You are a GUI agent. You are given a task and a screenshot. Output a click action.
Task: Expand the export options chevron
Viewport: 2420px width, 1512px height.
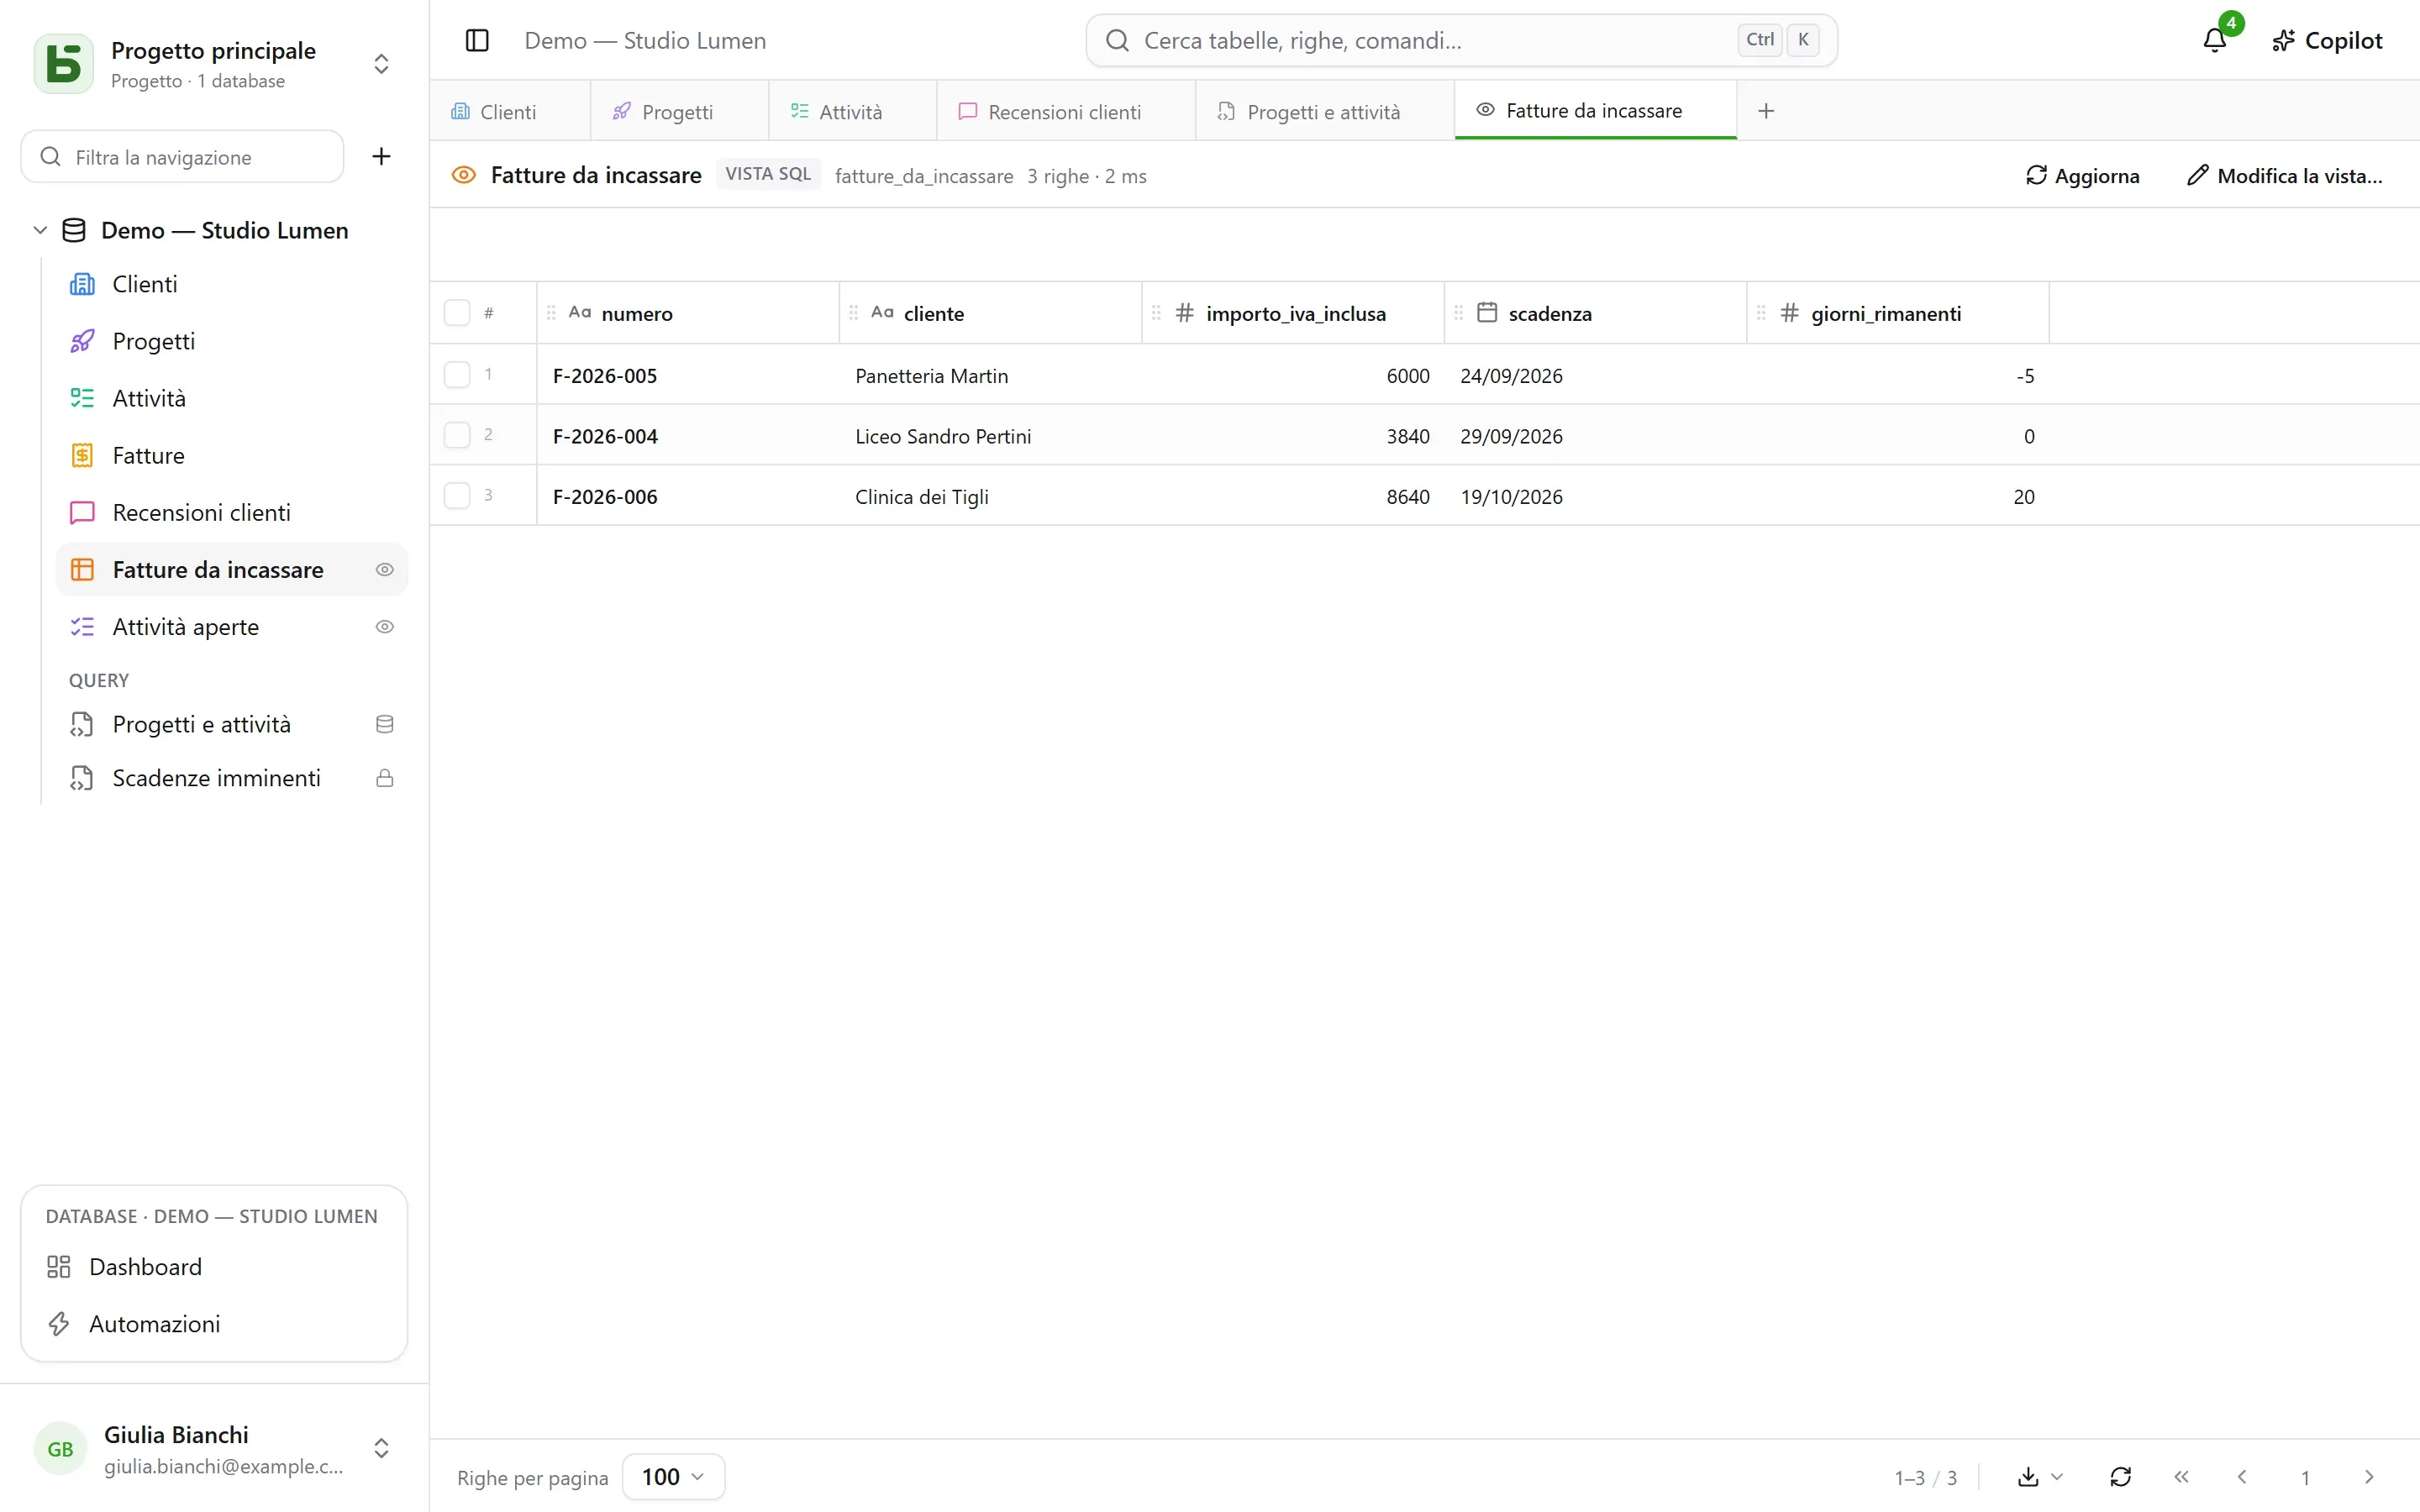point(2057,1477)
